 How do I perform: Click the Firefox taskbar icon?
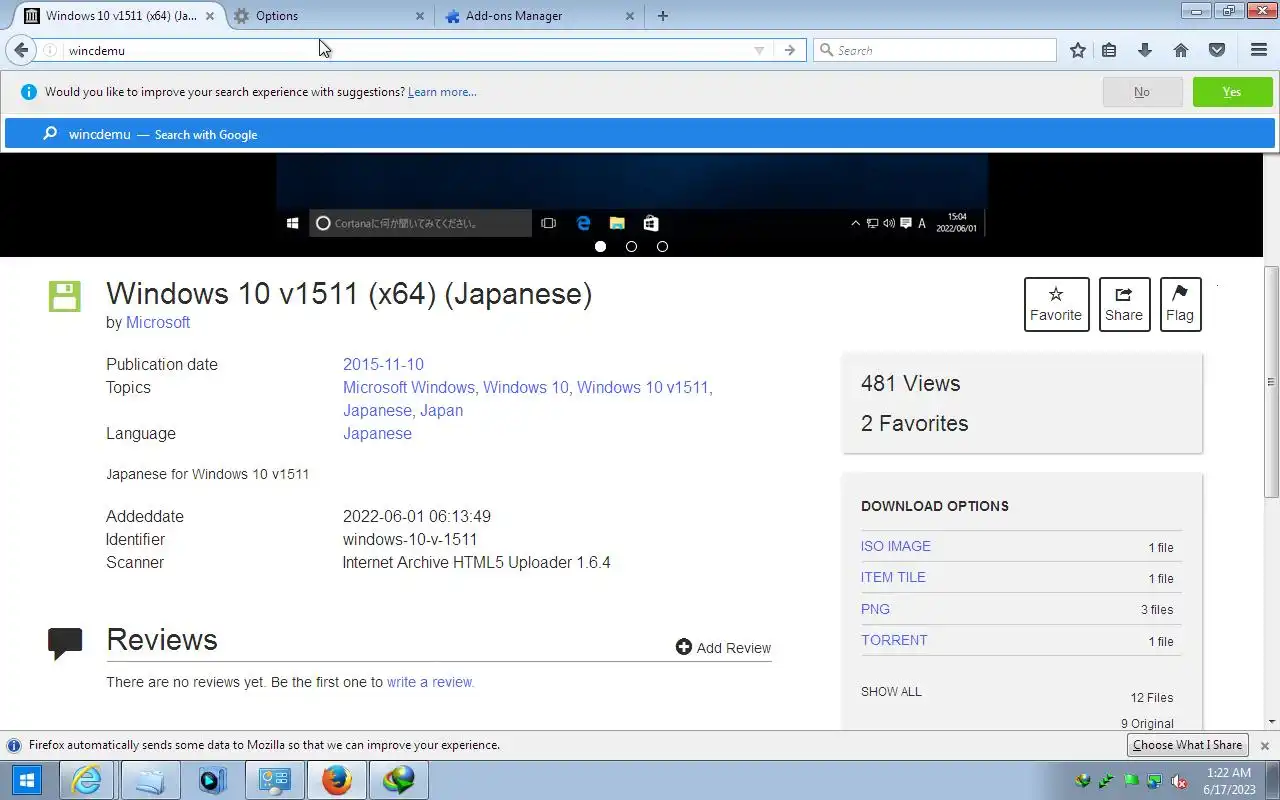(x=336, y=780)
